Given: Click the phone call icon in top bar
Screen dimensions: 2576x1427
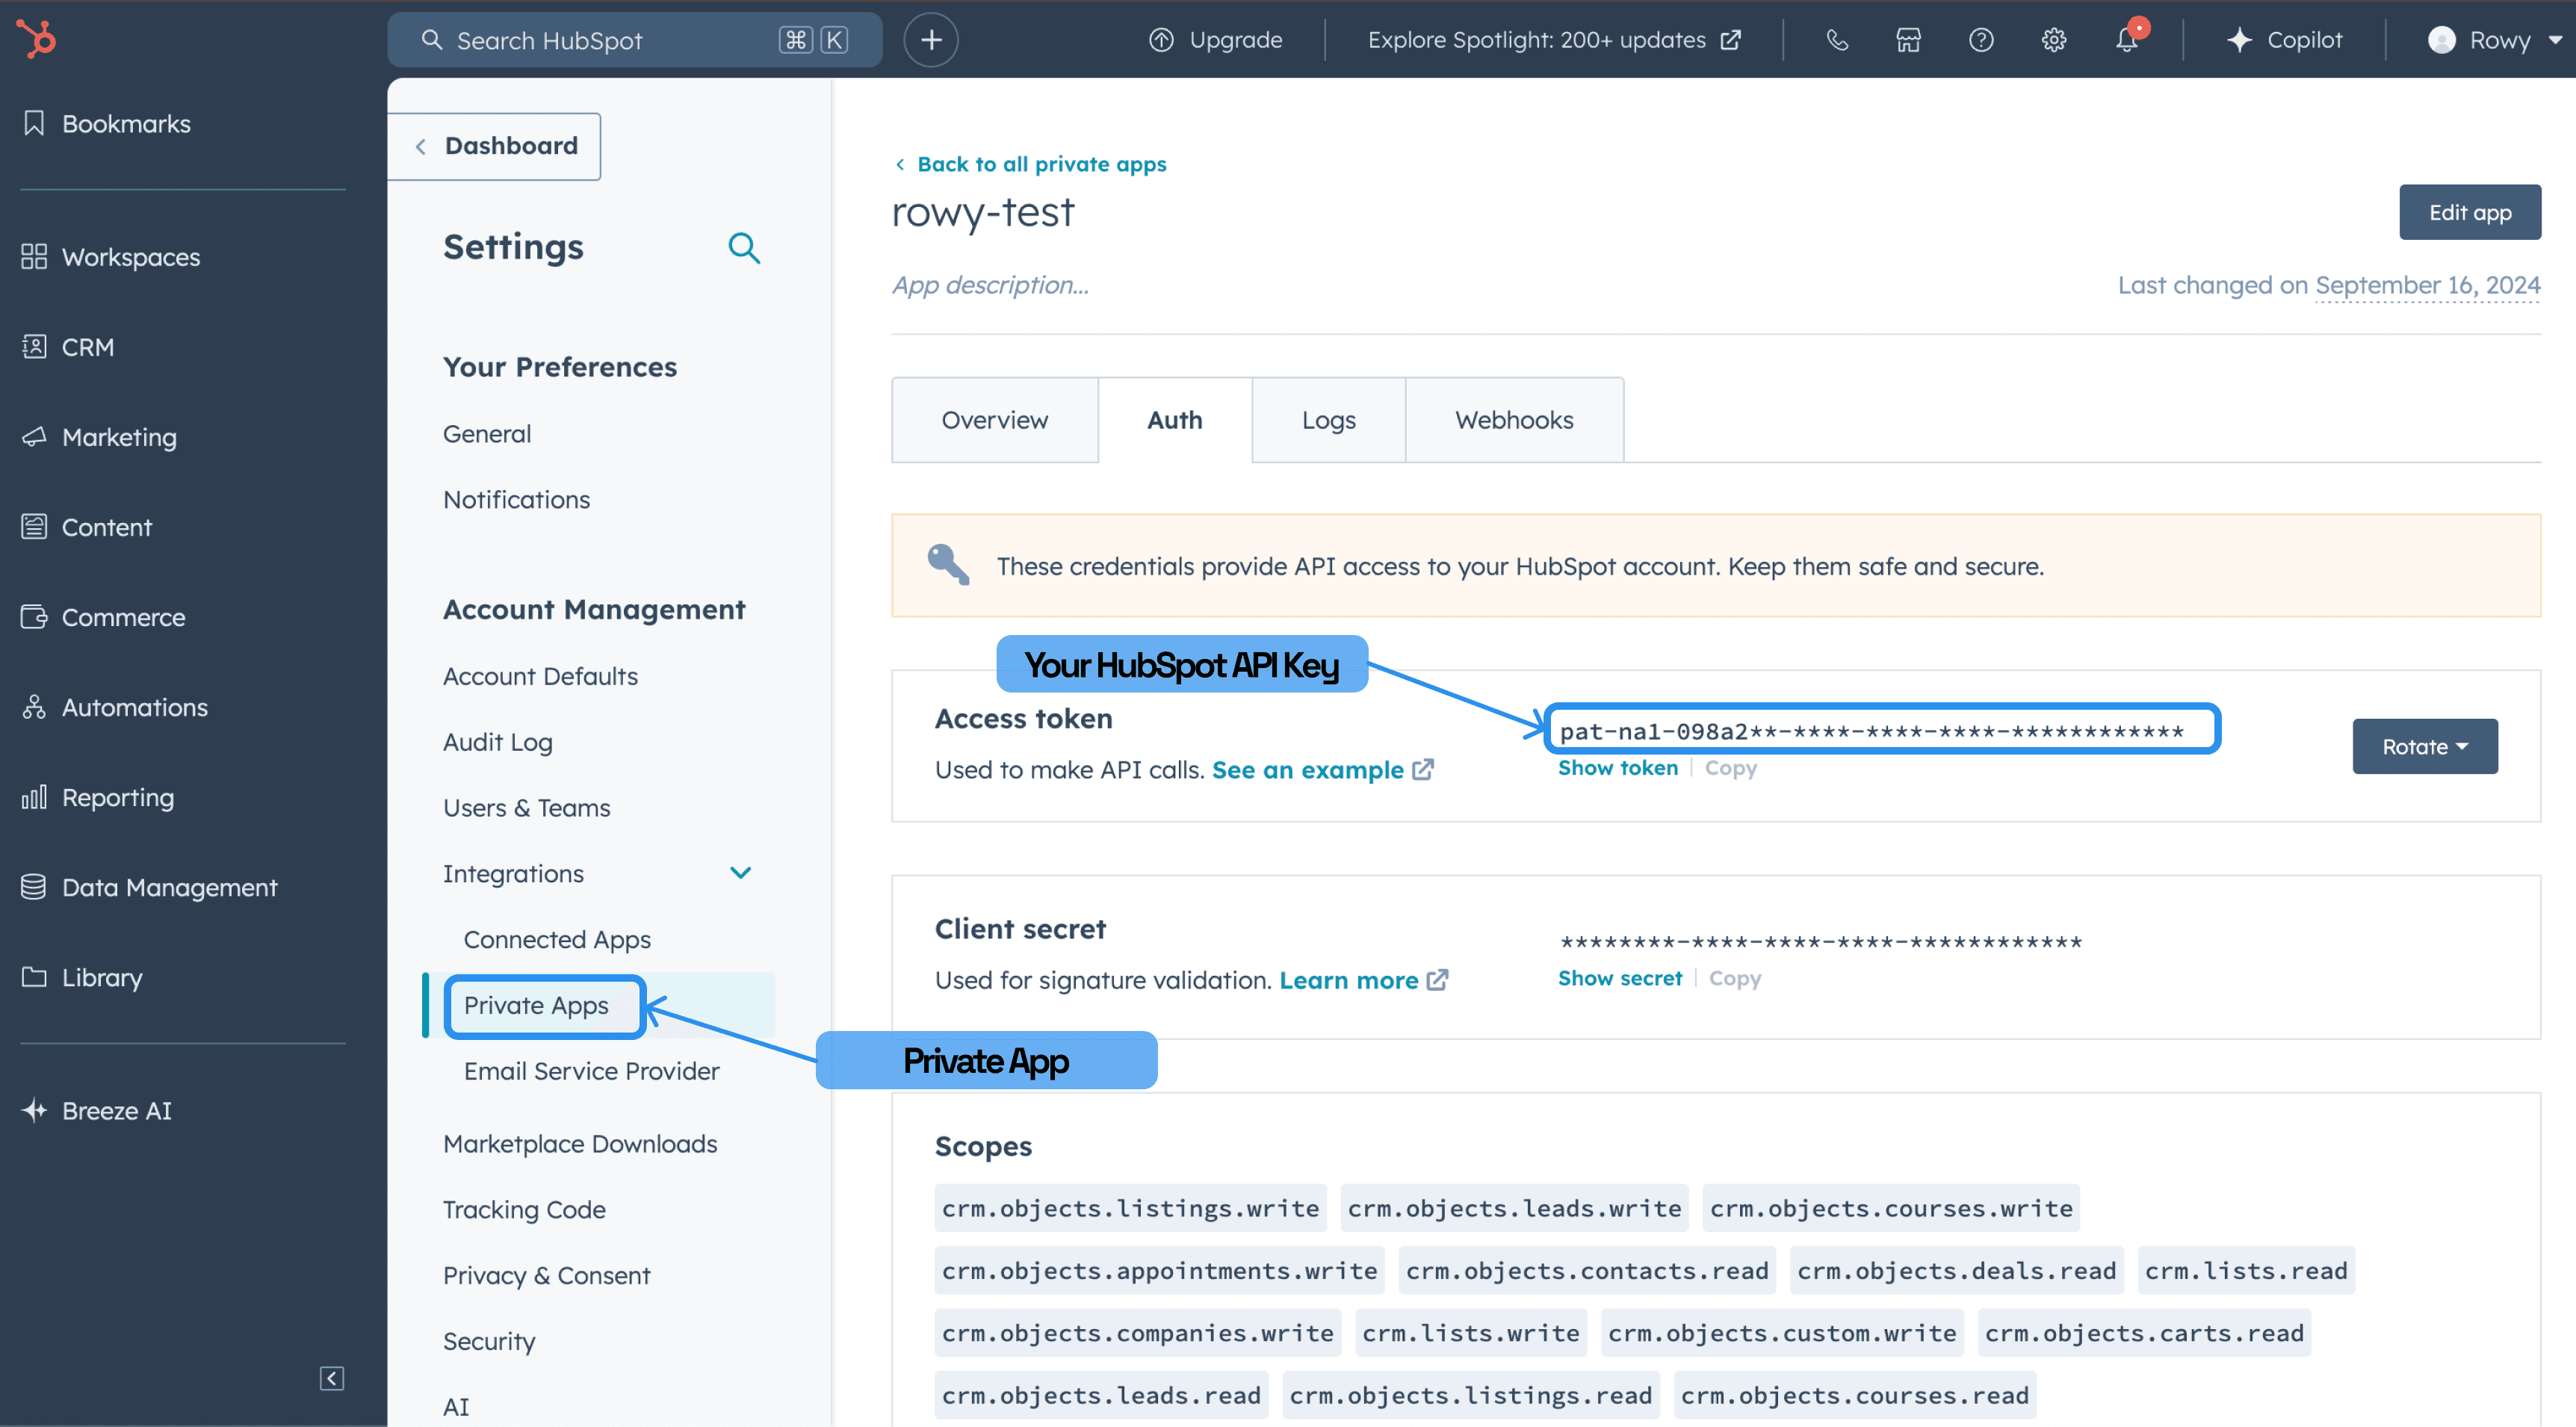Looking at the screenshot, I should pos(1840,40).
